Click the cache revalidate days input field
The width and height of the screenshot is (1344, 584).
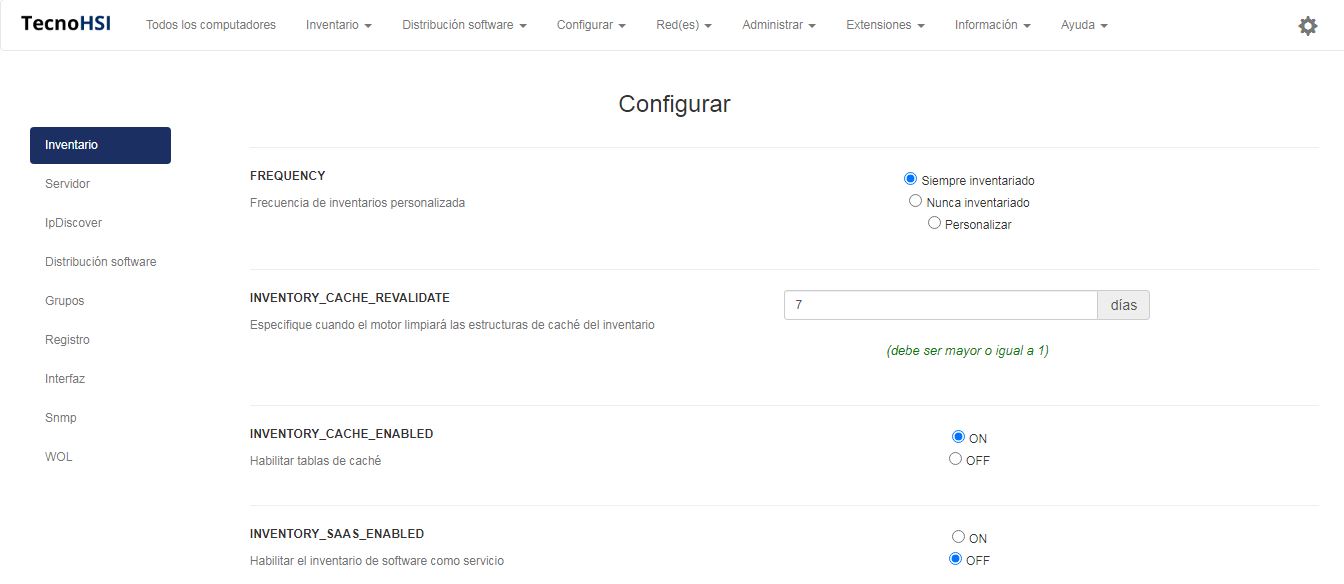(940, 305)
